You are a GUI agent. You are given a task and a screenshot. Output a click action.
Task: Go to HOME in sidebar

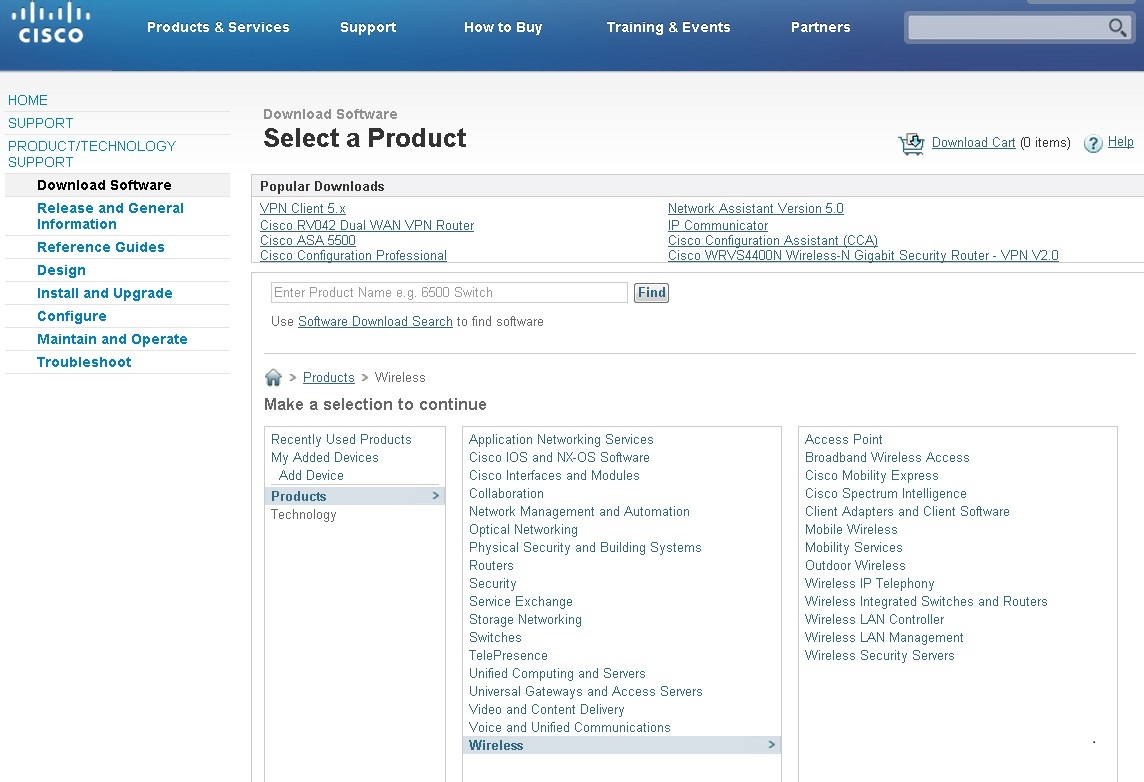tap(28, 100)
